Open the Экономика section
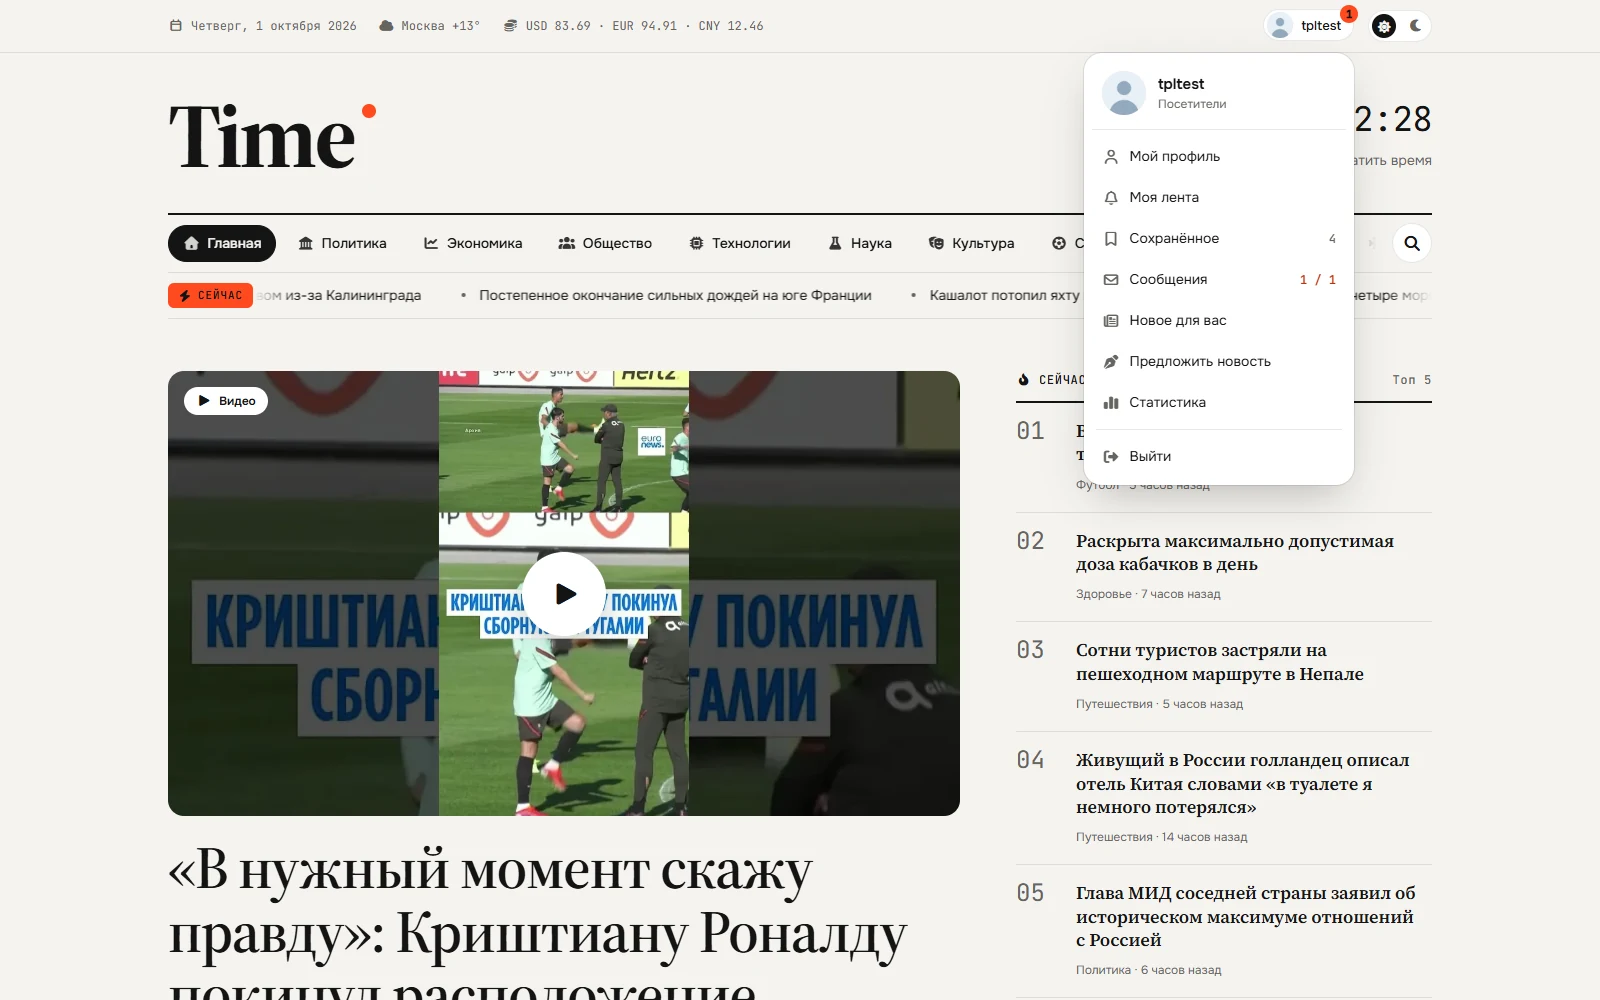This screenshot has height=1000, width=1600. tap(473, 243)
